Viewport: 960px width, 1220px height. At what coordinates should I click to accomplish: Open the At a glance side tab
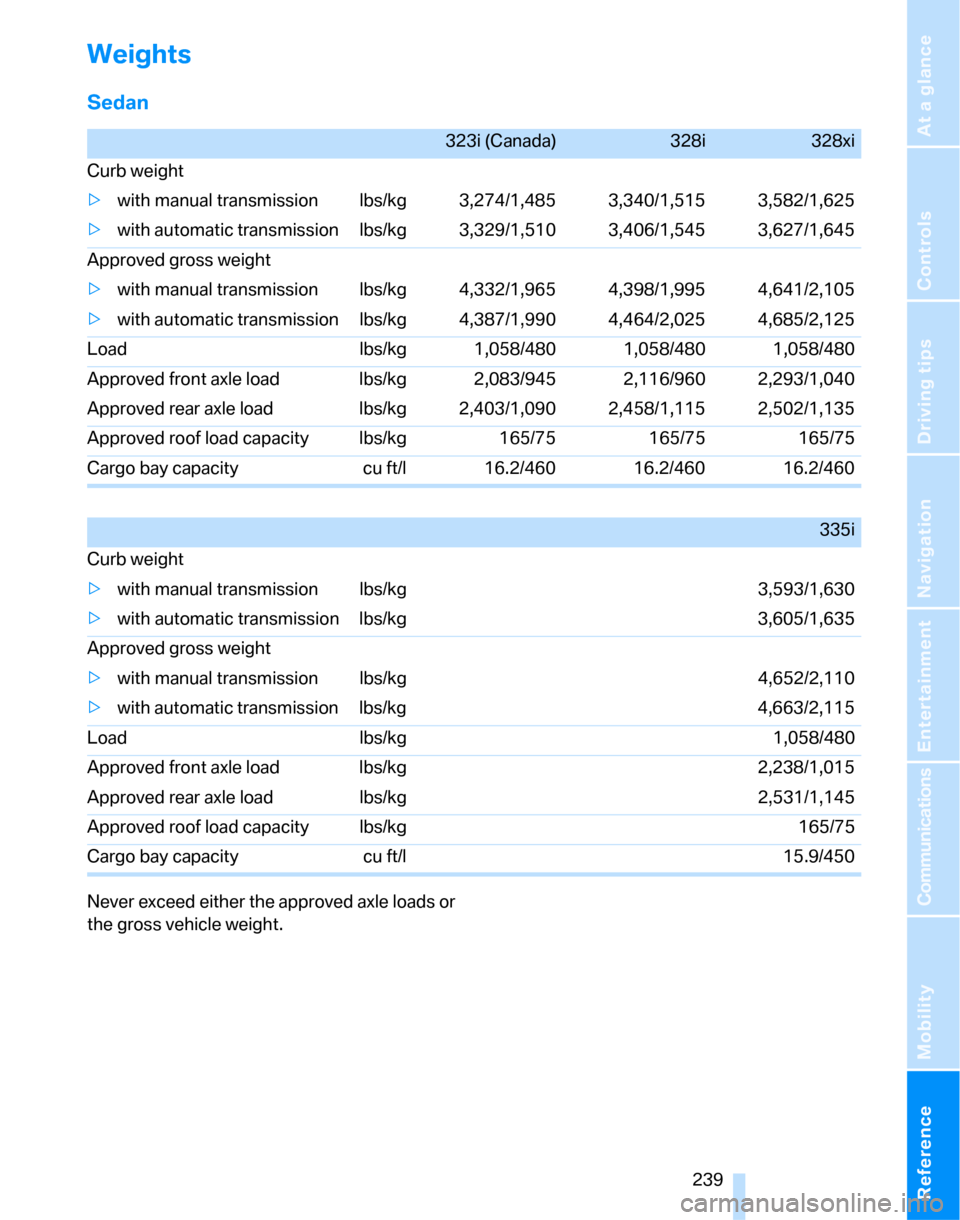(934, 74)
